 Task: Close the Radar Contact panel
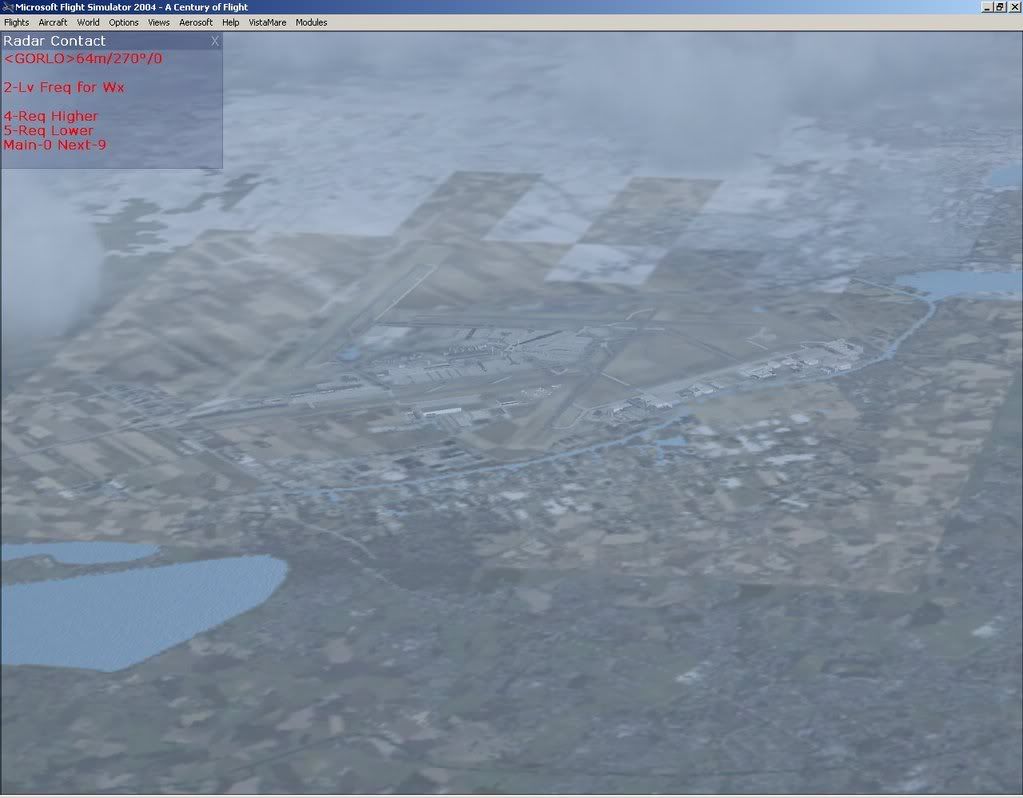pos(215,41)
